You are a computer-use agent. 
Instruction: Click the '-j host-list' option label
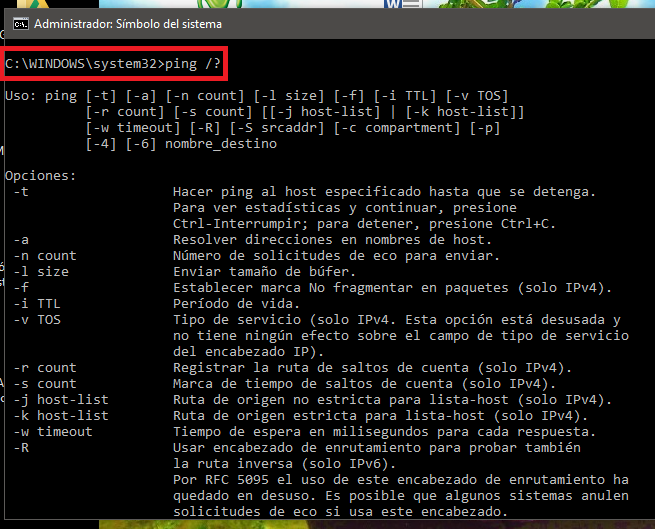[61, 399]
